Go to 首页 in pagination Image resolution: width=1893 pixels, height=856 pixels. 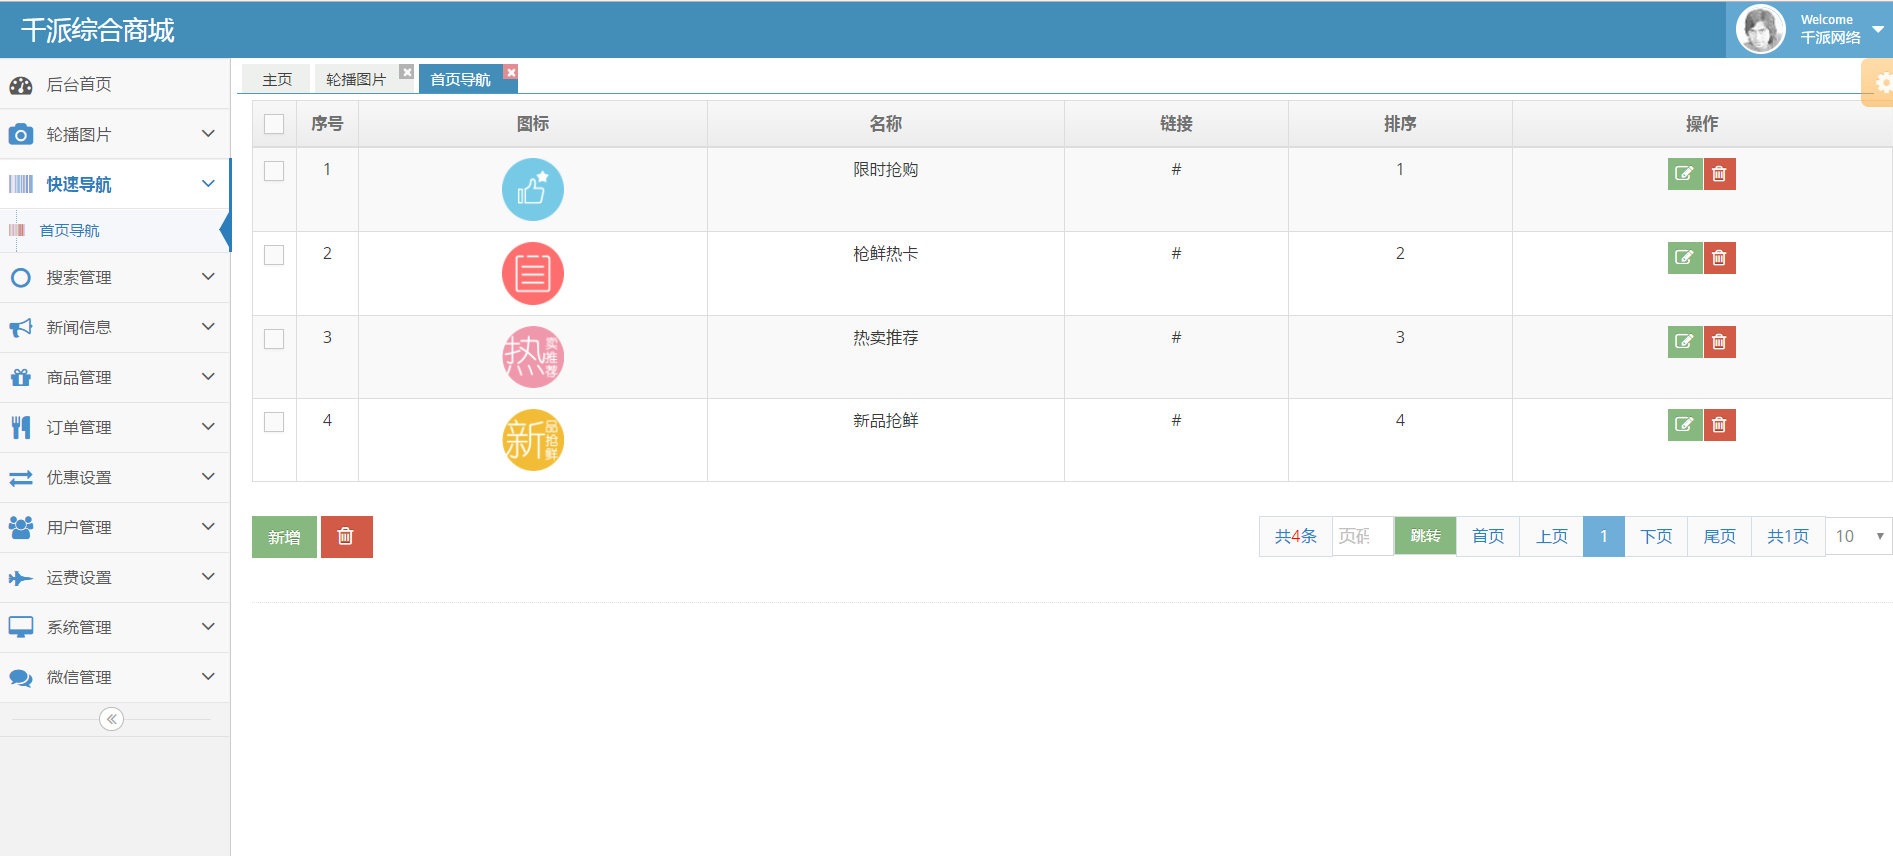[x=1488, y=537]
